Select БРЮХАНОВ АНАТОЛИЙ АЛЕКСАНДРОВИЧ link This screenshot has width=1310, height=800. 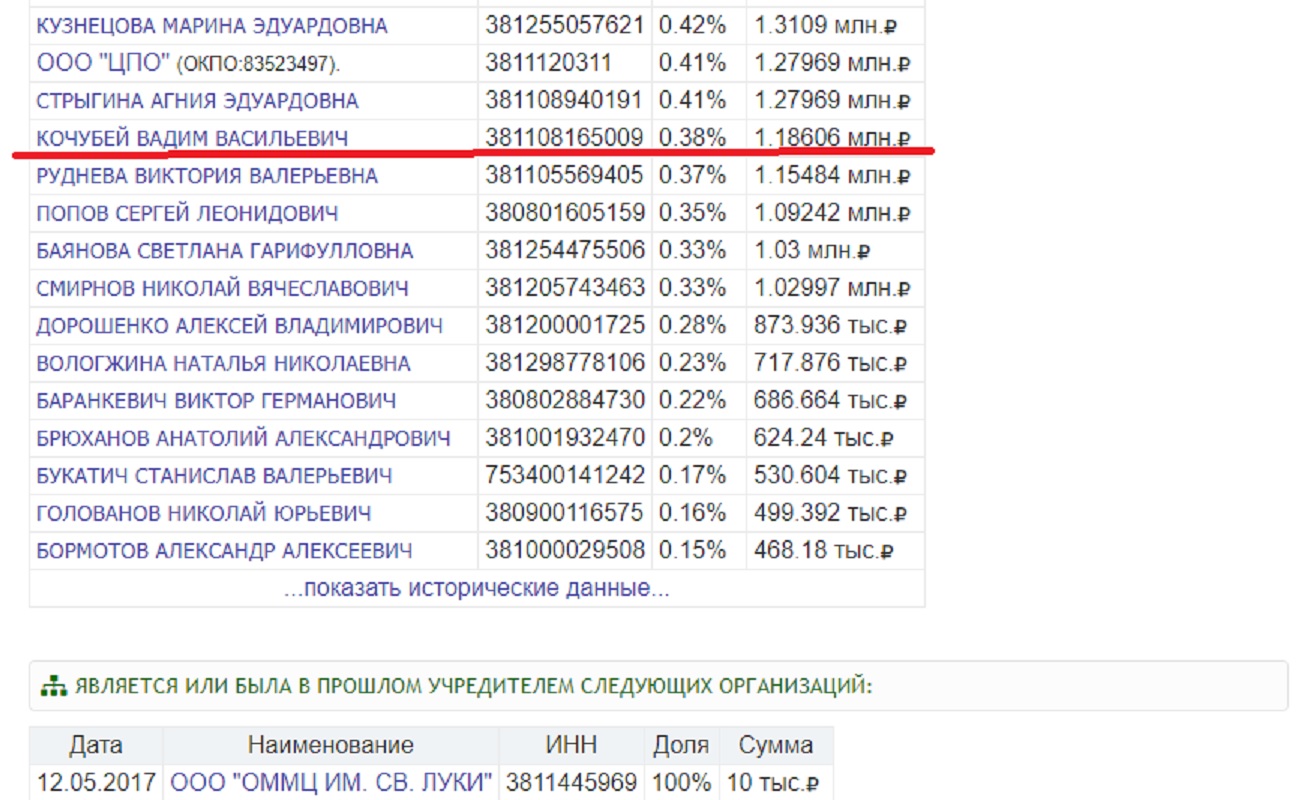point(243,438)
